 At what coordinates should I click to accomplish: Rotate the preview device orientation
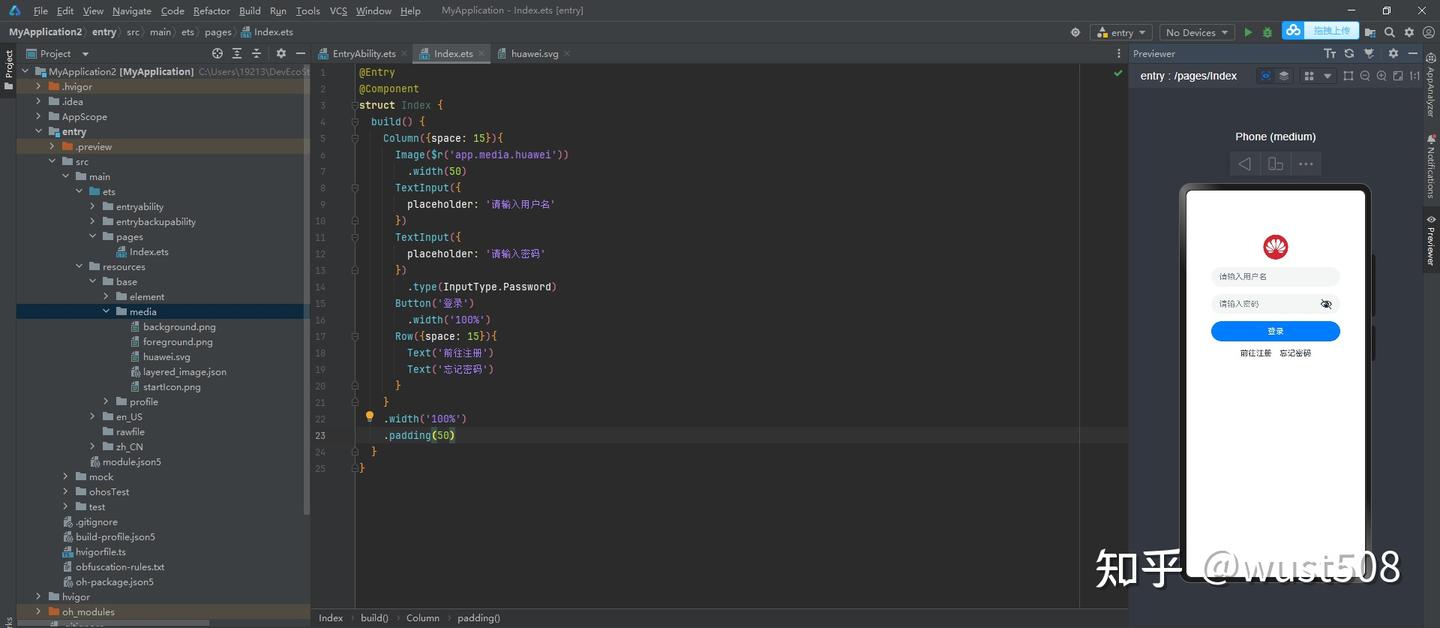1275,164
